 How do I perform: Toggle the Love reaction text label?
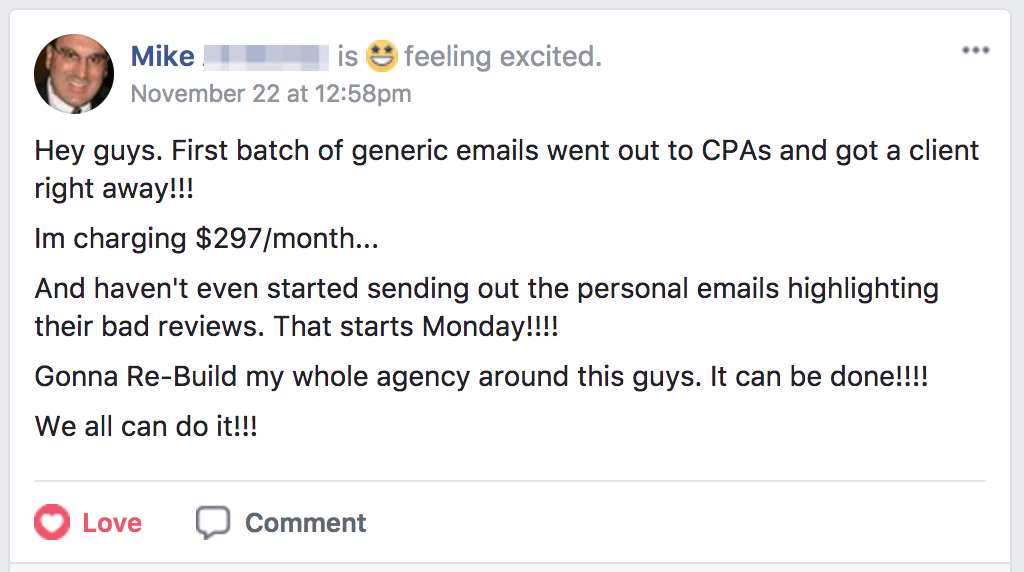112,523
